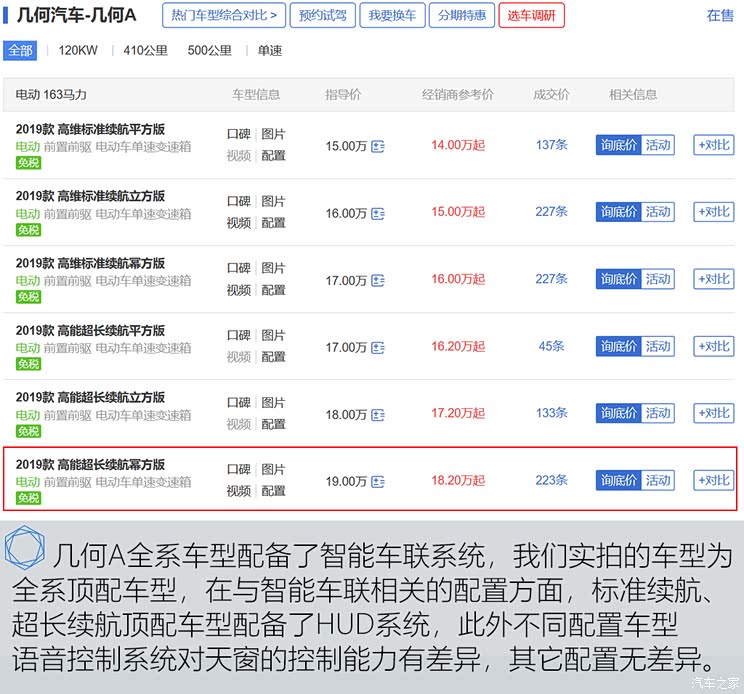Open 2019款 高能超长续航幂方版 model link

click(x=90, y=464)
